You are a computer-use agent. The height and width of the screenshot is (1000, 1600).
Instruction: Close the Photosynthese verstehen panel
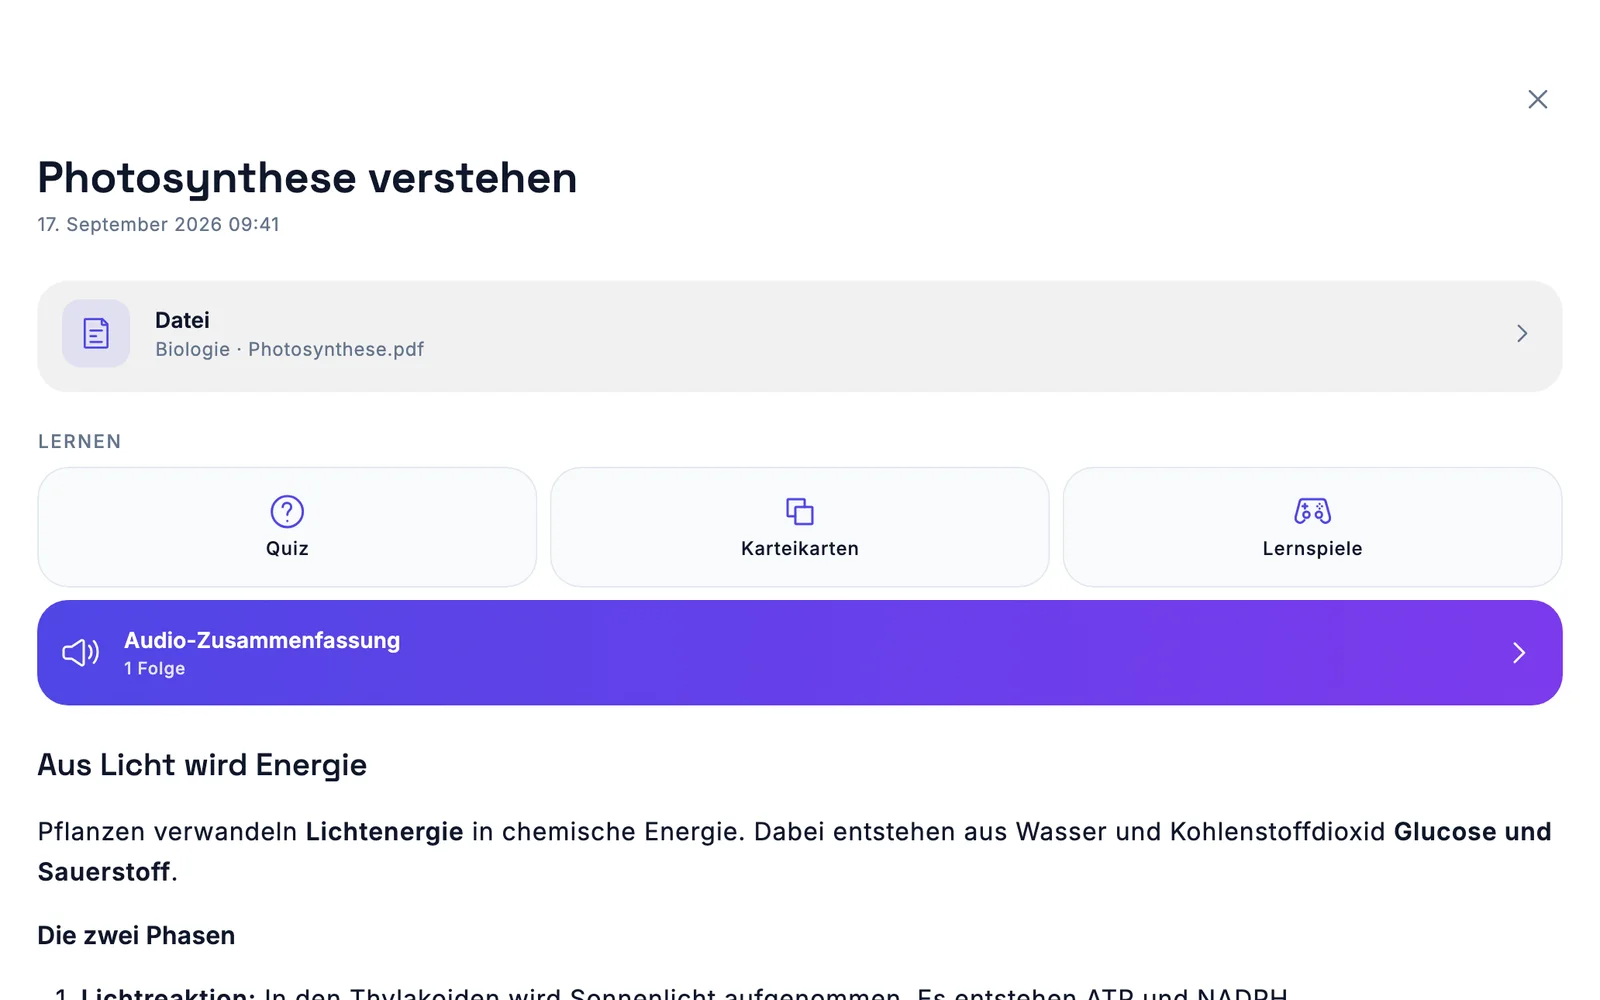click(x=1537, y=99)
